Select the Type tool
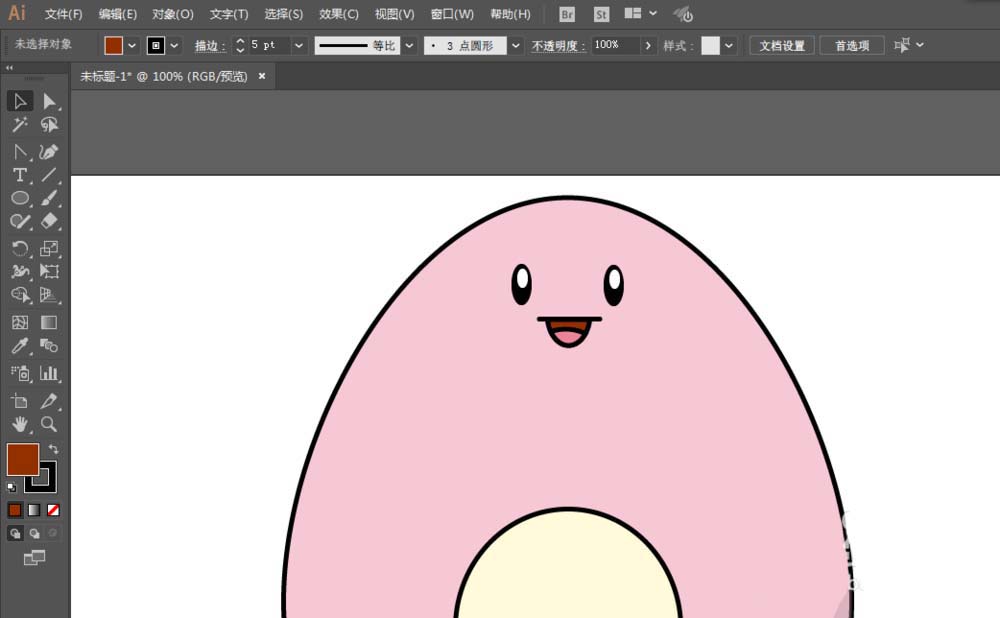Viewport: 1000px width, 618px height. pyautogui.click(x=20, y=175)
